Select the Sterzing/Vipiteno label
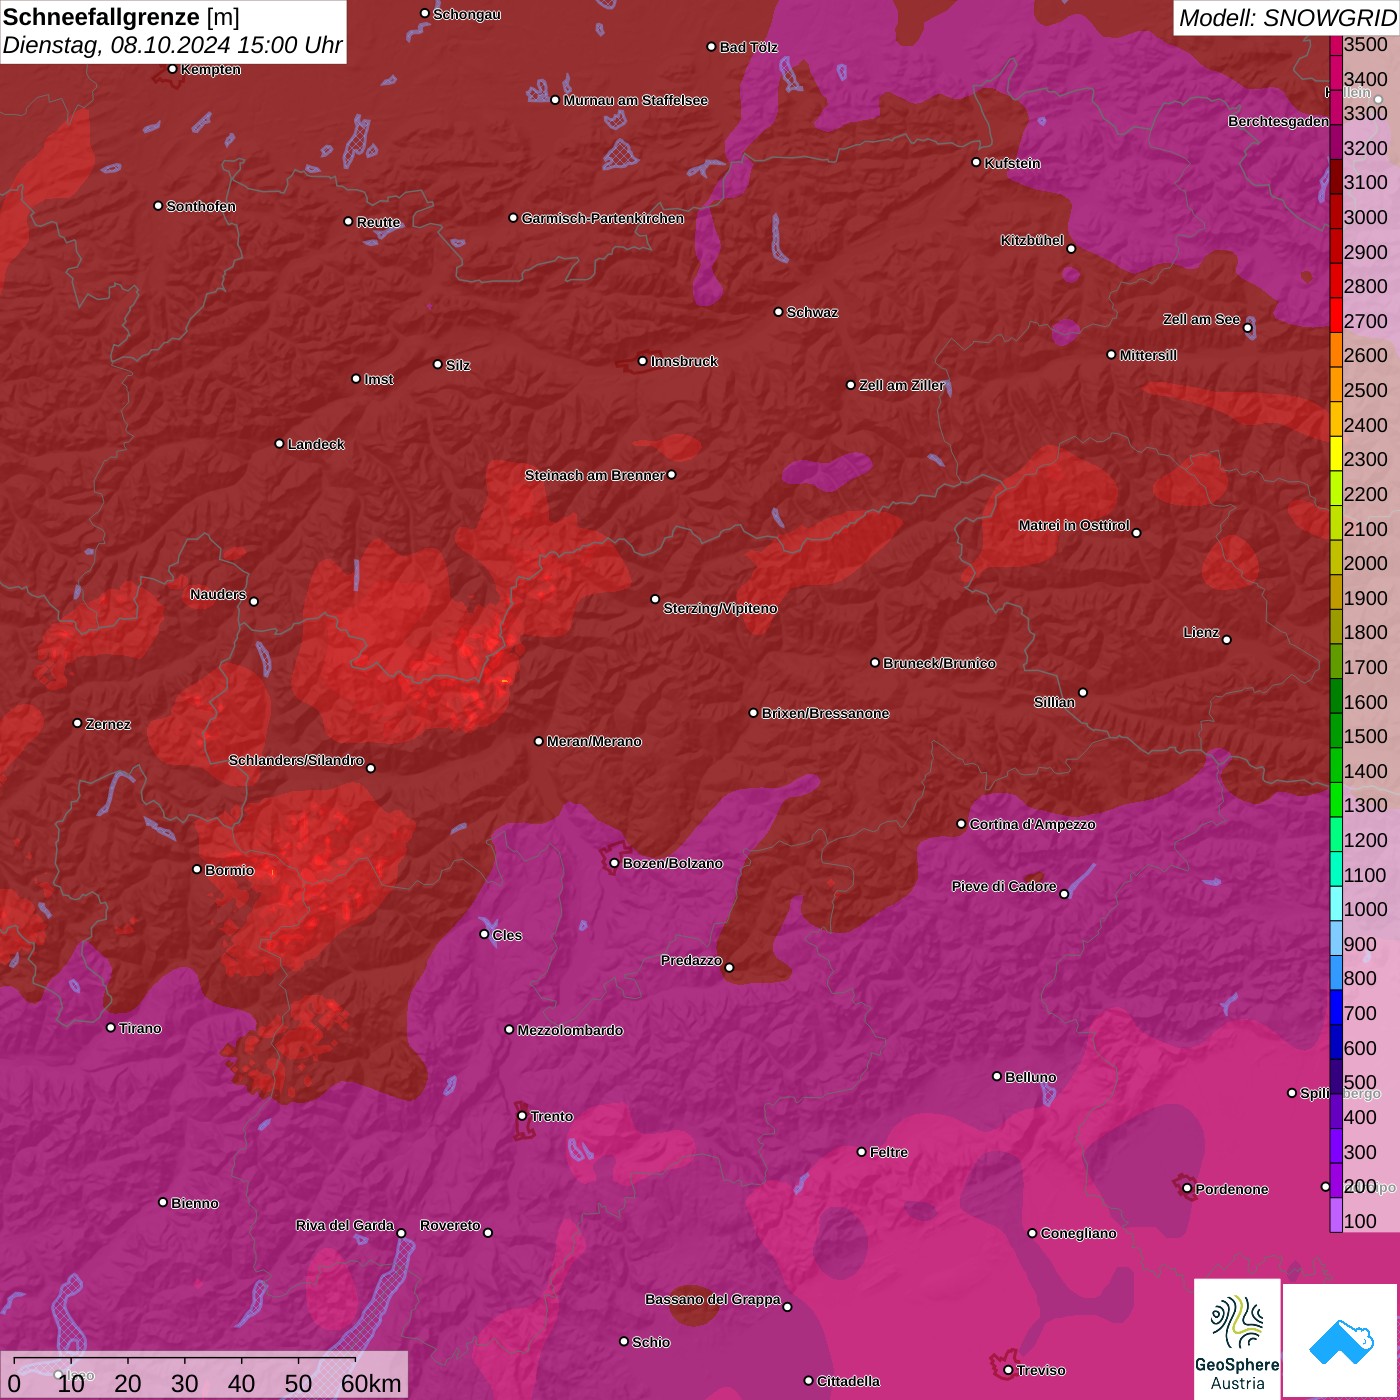The width and height of the screenshot is (1400, 1400). pyautogui.click(x=720, y=608)
